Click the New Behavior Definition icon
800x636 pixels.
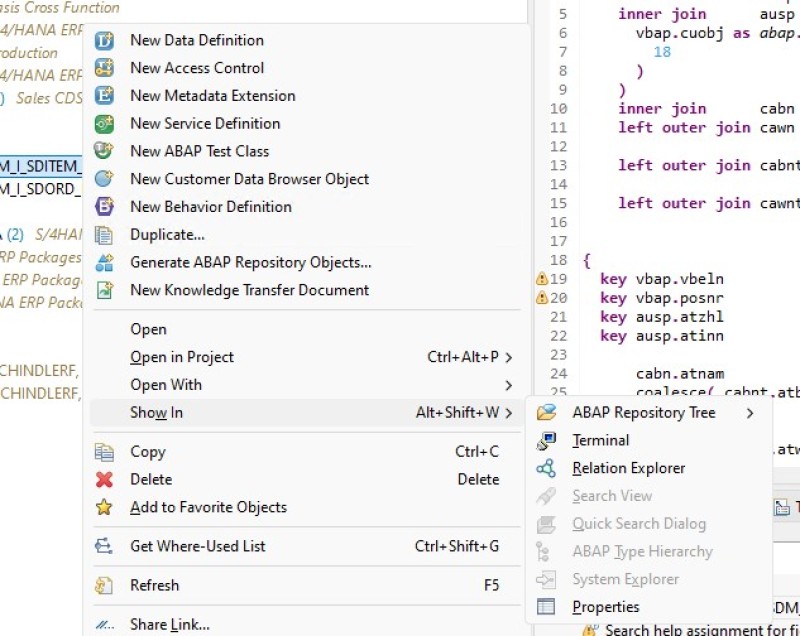(x=104, y=207)
